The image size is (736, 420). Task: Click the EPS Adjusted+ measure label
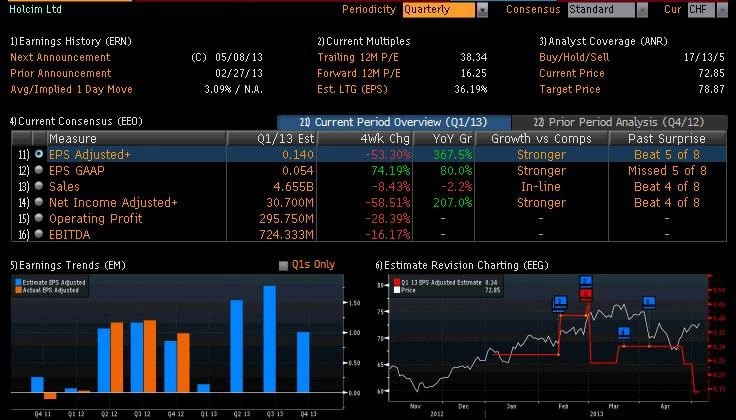[x=90, y=154]
